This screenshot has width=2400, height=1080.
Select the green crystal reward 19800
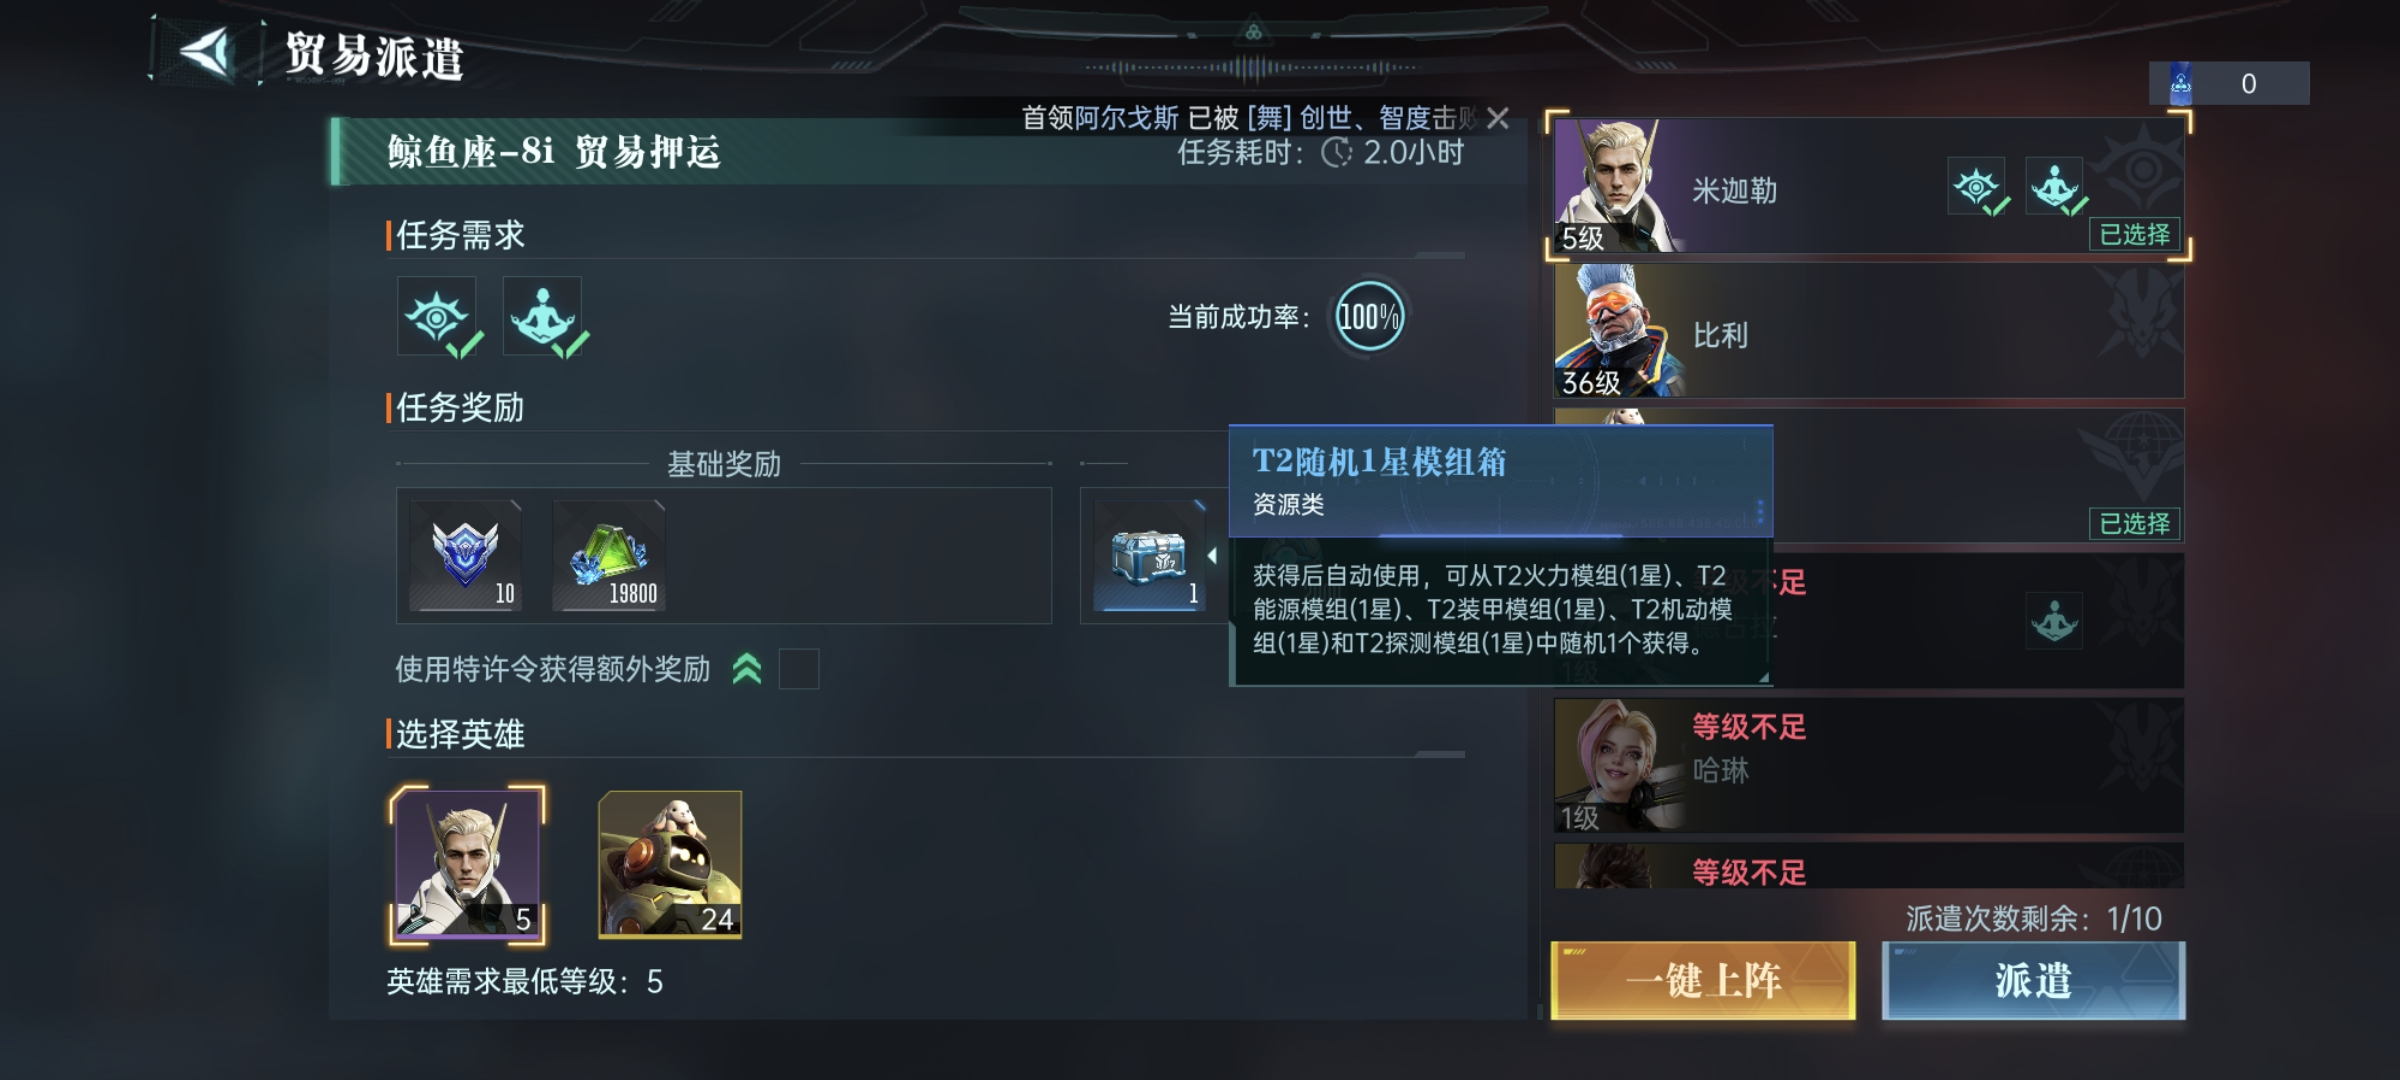[608, 555]
